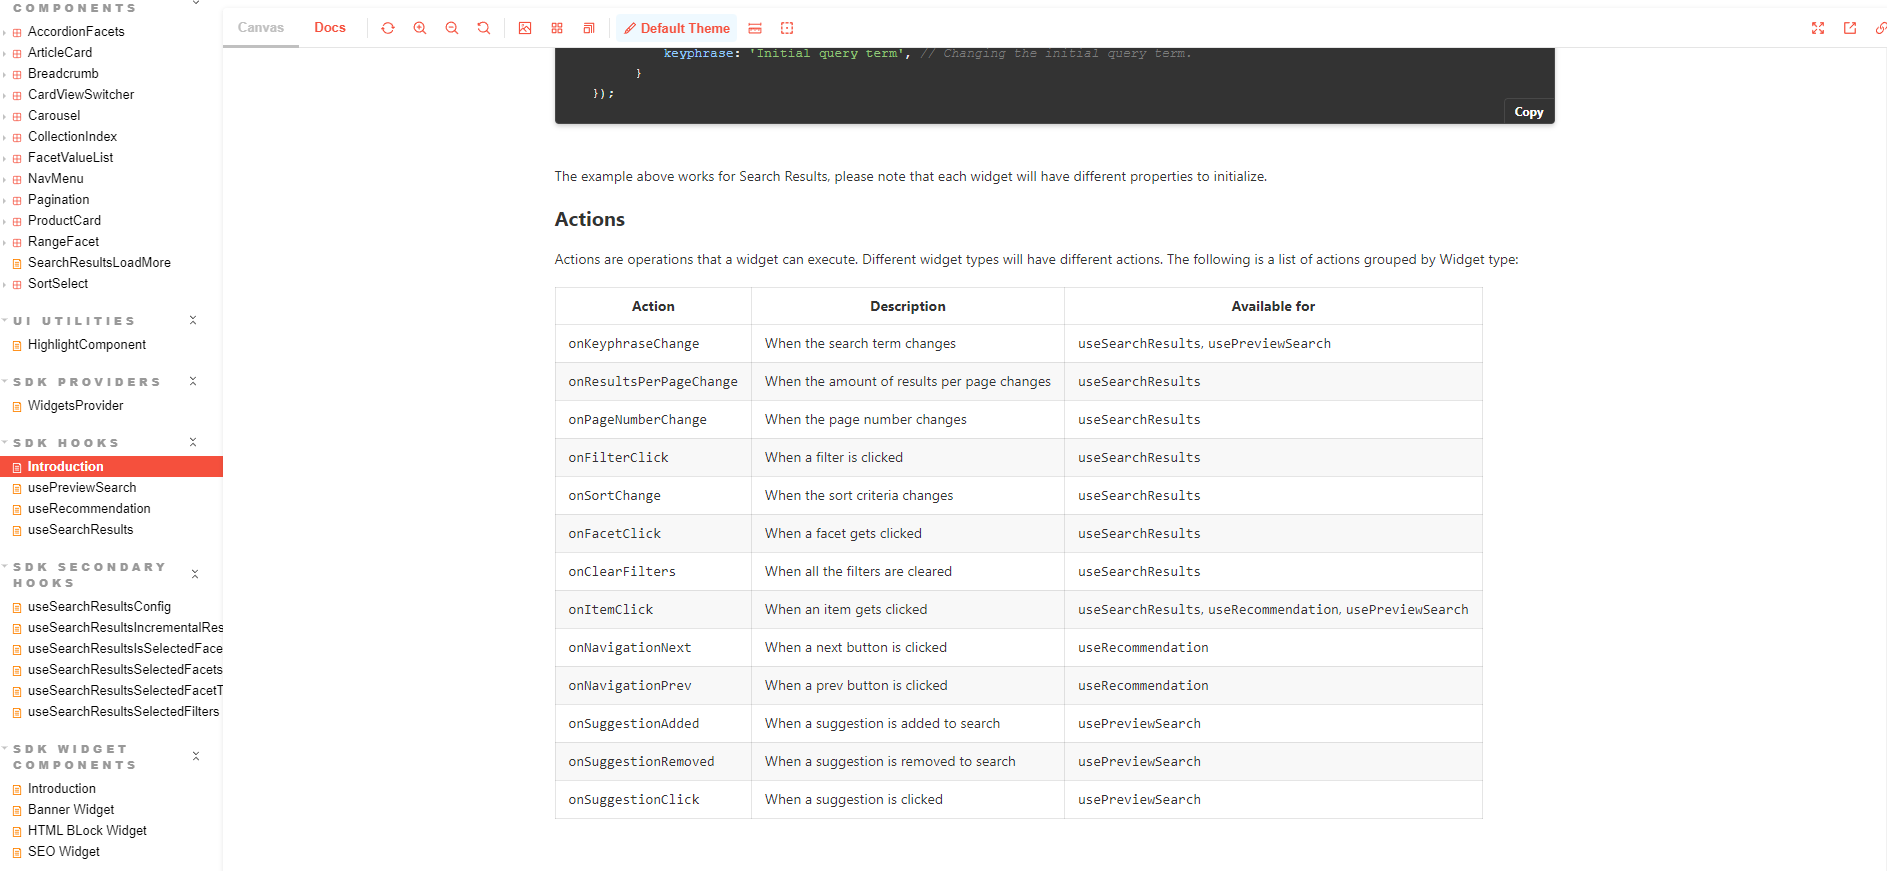Click the SortSelect component grid icon

17,284
